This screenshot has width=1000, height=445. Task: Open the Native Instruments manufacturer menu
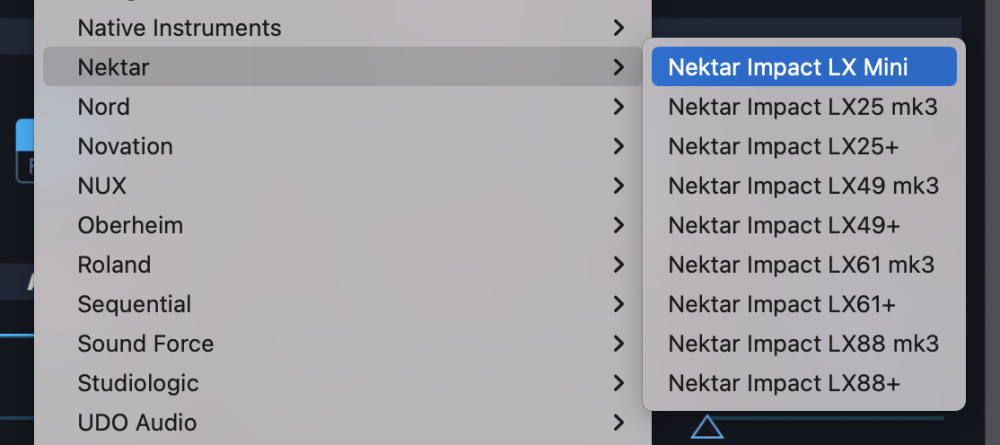[179, 28]
